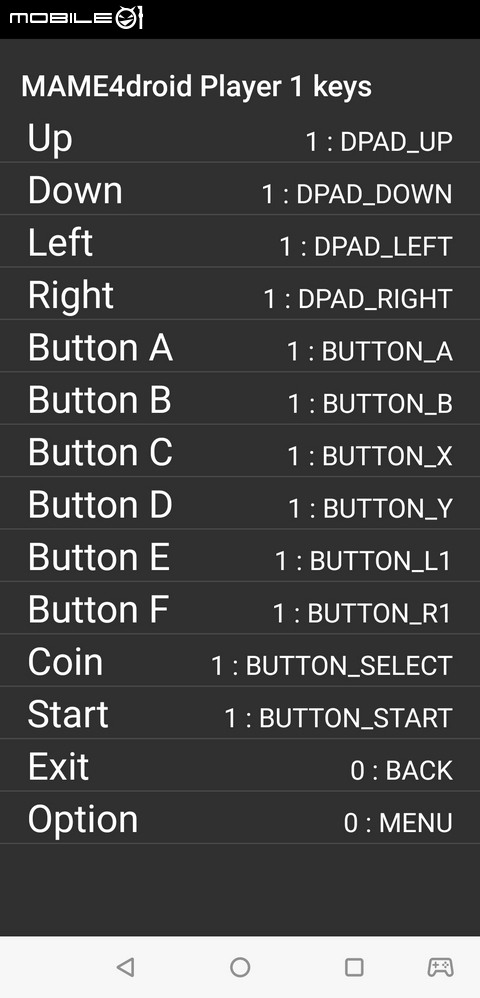Tap the MAME4droid Player 1 keys title
Screen dimensions: 480x998
[197, 87]
